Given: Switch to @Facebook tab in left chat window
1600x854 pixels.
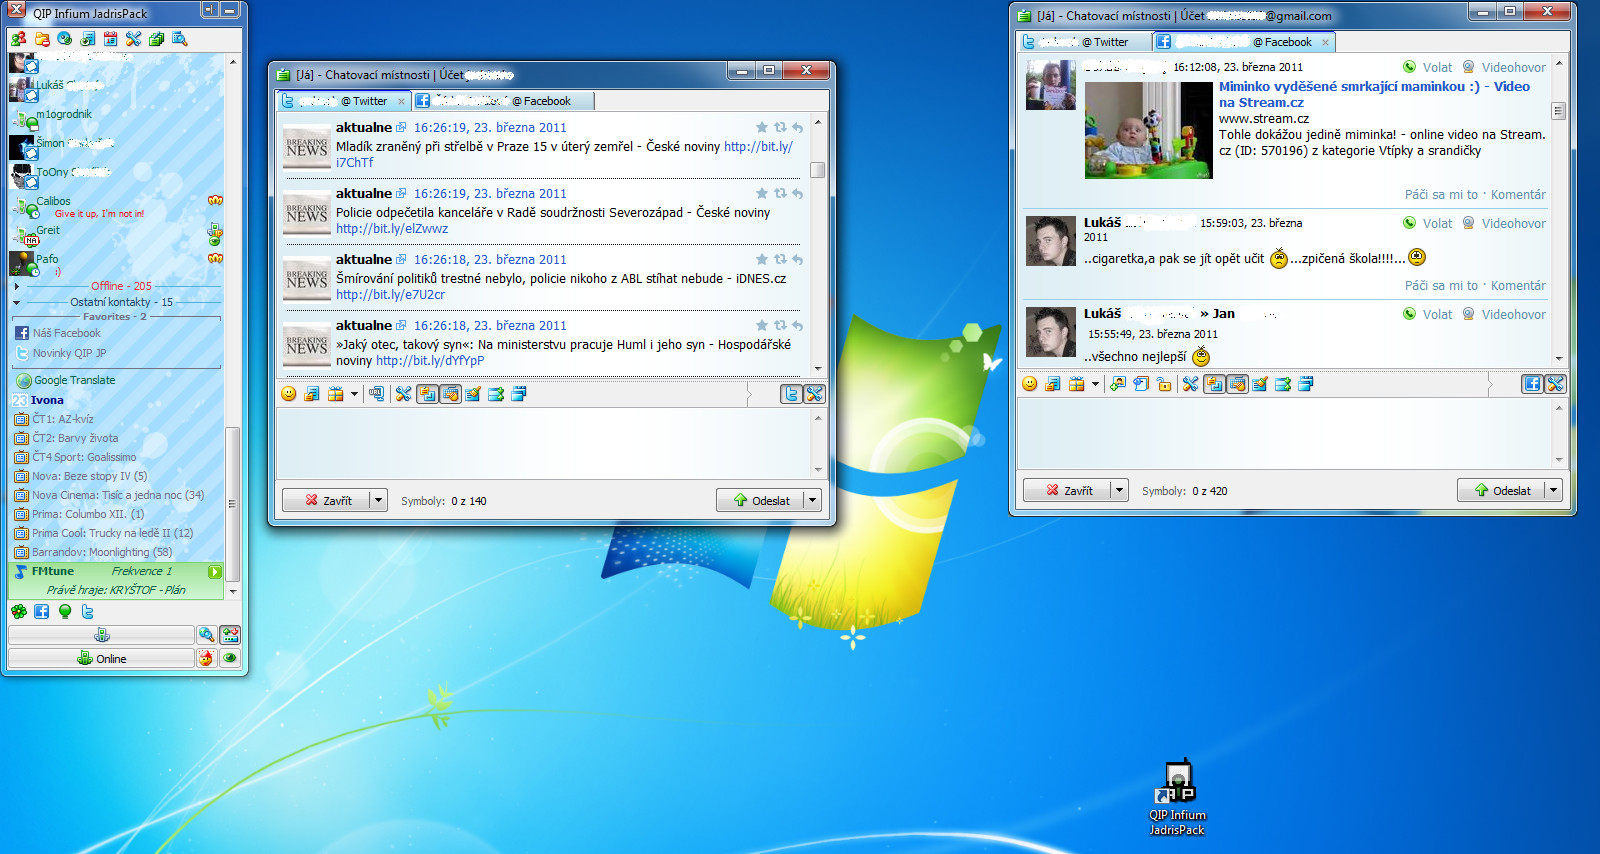Looking at the screenshot, I should tap(502, 101).
